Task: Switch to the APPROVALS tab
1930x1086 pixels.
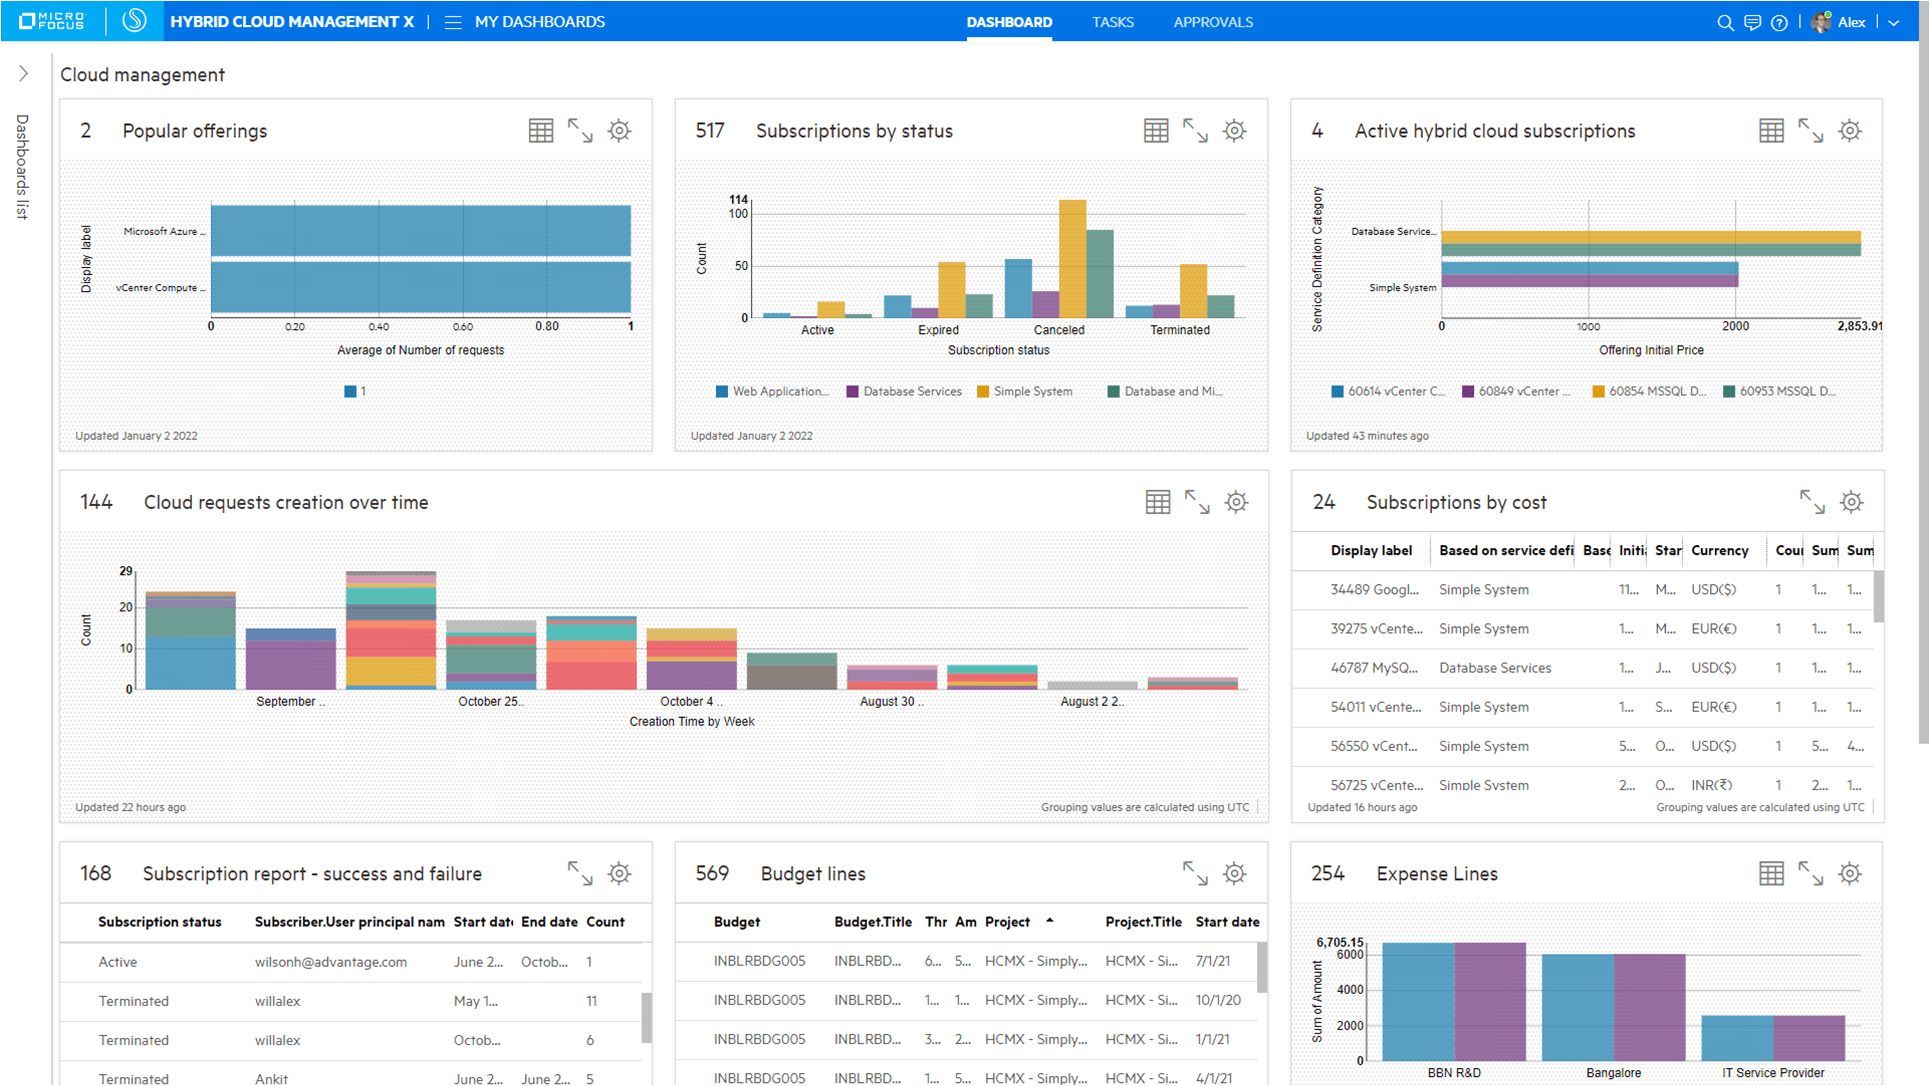Action: pos(1212,22)
